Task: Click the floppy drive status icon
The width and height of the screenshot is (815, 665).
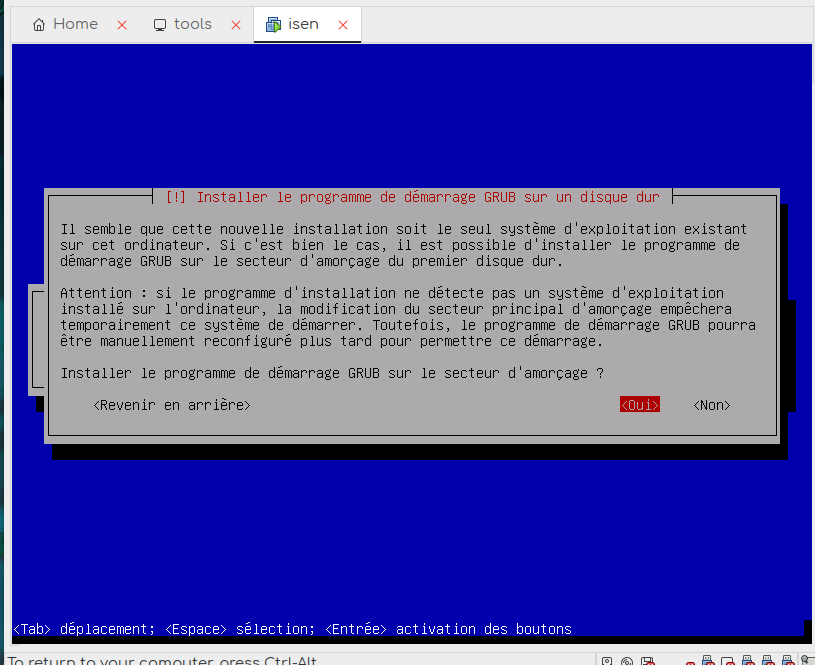Action: point(648,661)
